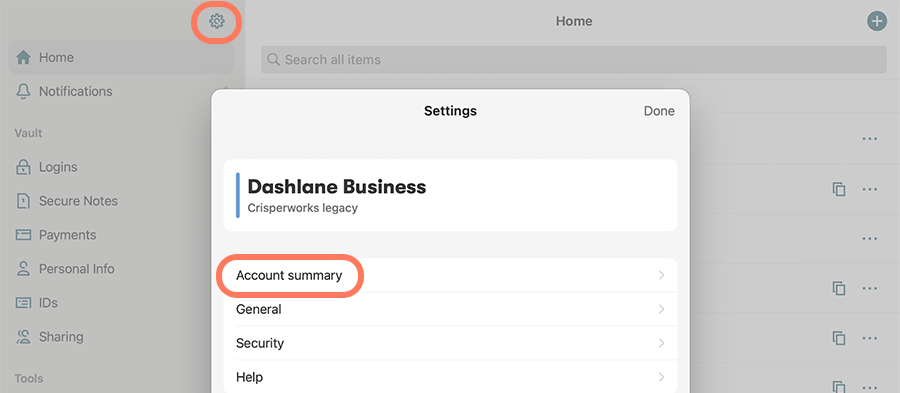Click the Payments card icon

pyautogui.click(x=23, y=235)
